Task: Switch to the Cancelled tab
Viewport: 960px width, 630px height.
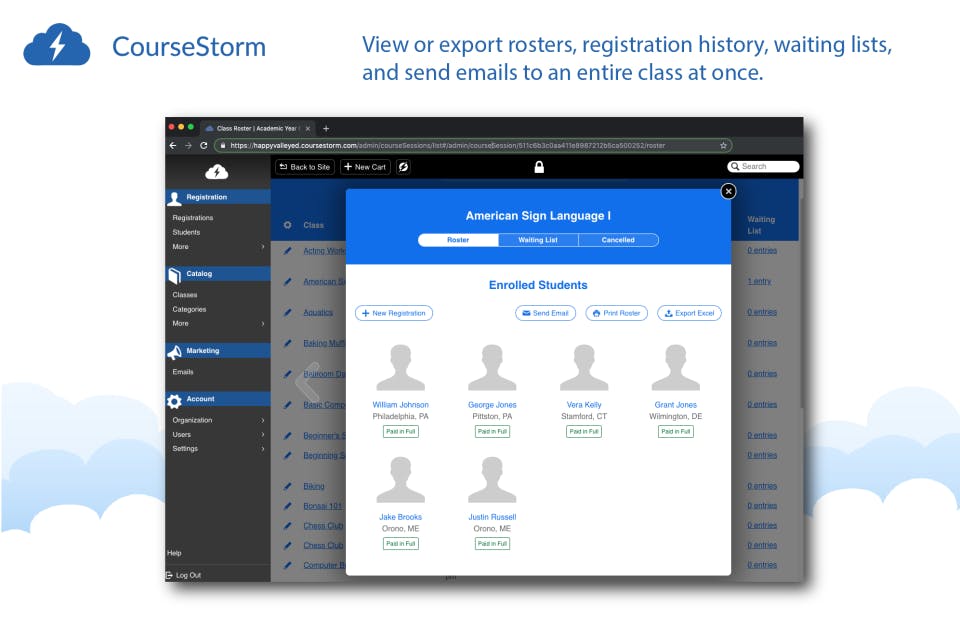Action: click(x=618, y=240)
